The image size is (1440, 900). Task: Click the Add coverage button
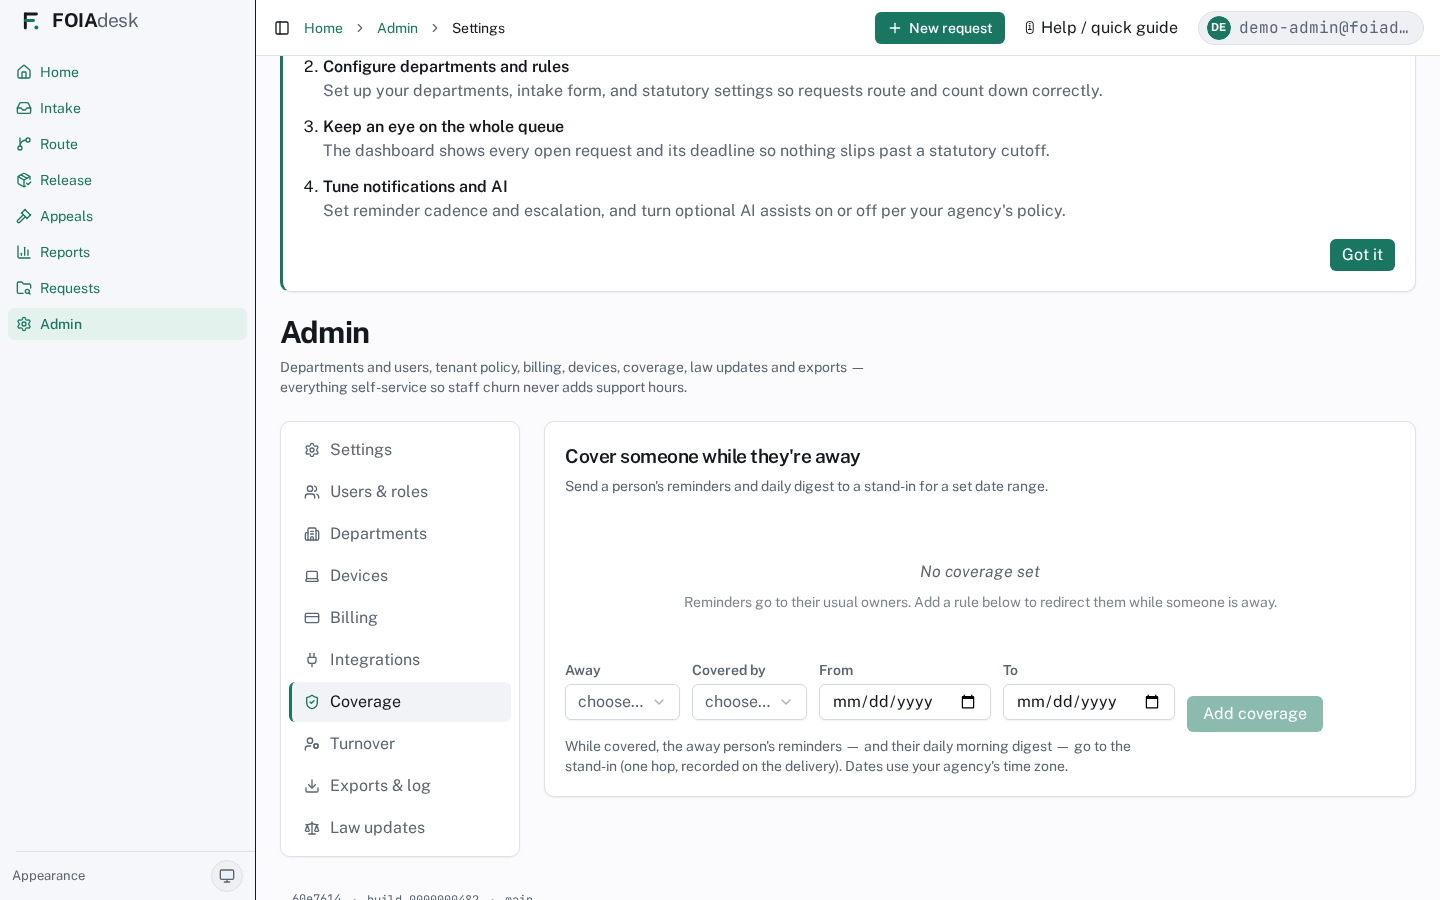tap(1255, 714)
